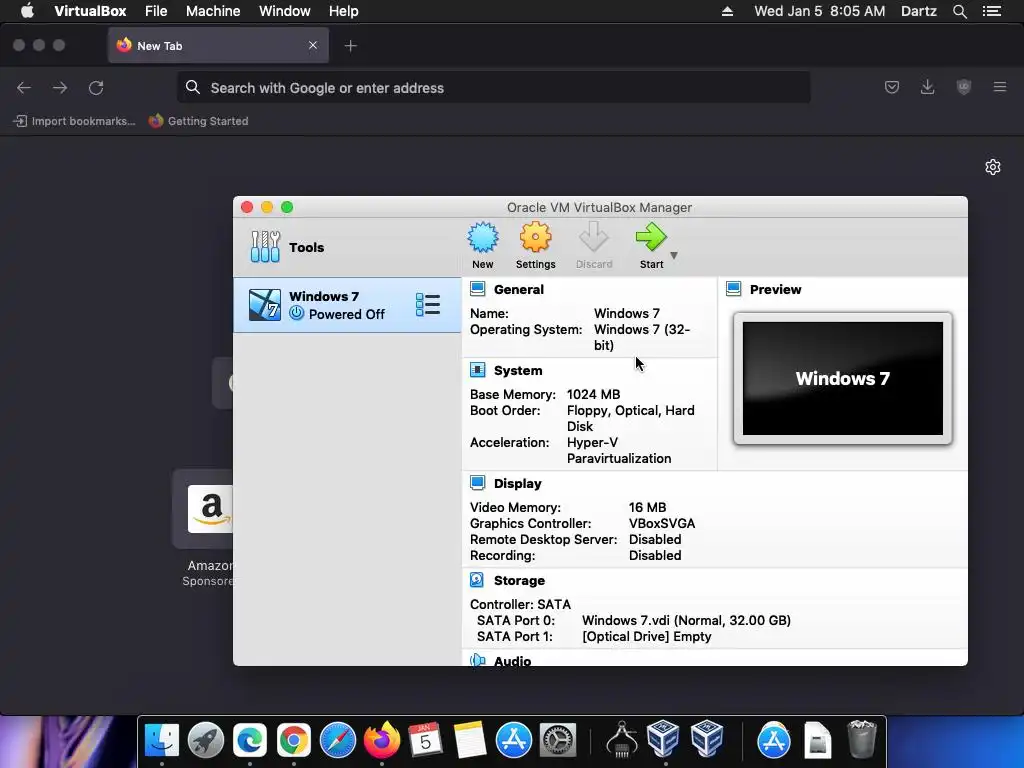Open the Help menu

pos(344,11)
